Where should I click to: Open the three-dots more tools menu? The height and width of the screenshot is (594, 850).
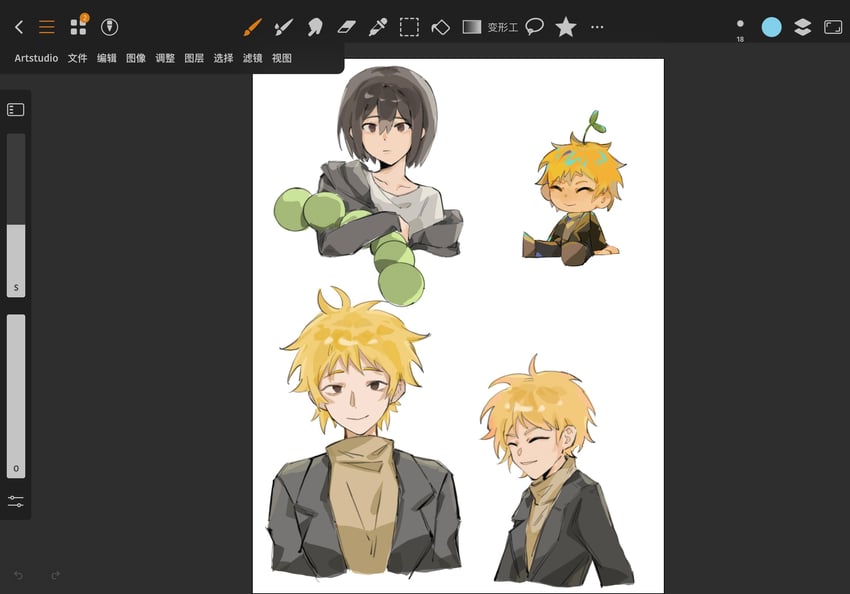tap(597, 27)
